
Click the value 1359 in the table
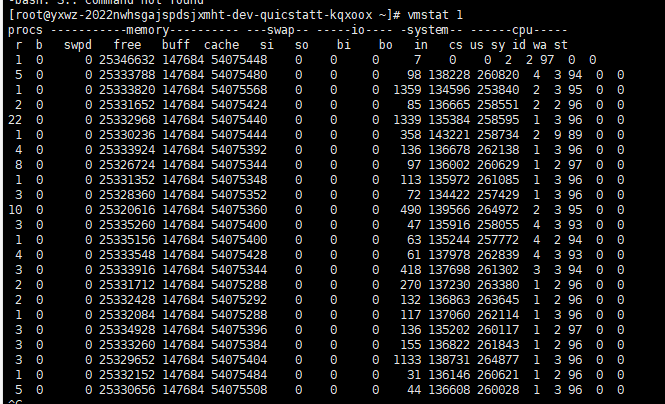pyautogui.click(x=407, y=90)
